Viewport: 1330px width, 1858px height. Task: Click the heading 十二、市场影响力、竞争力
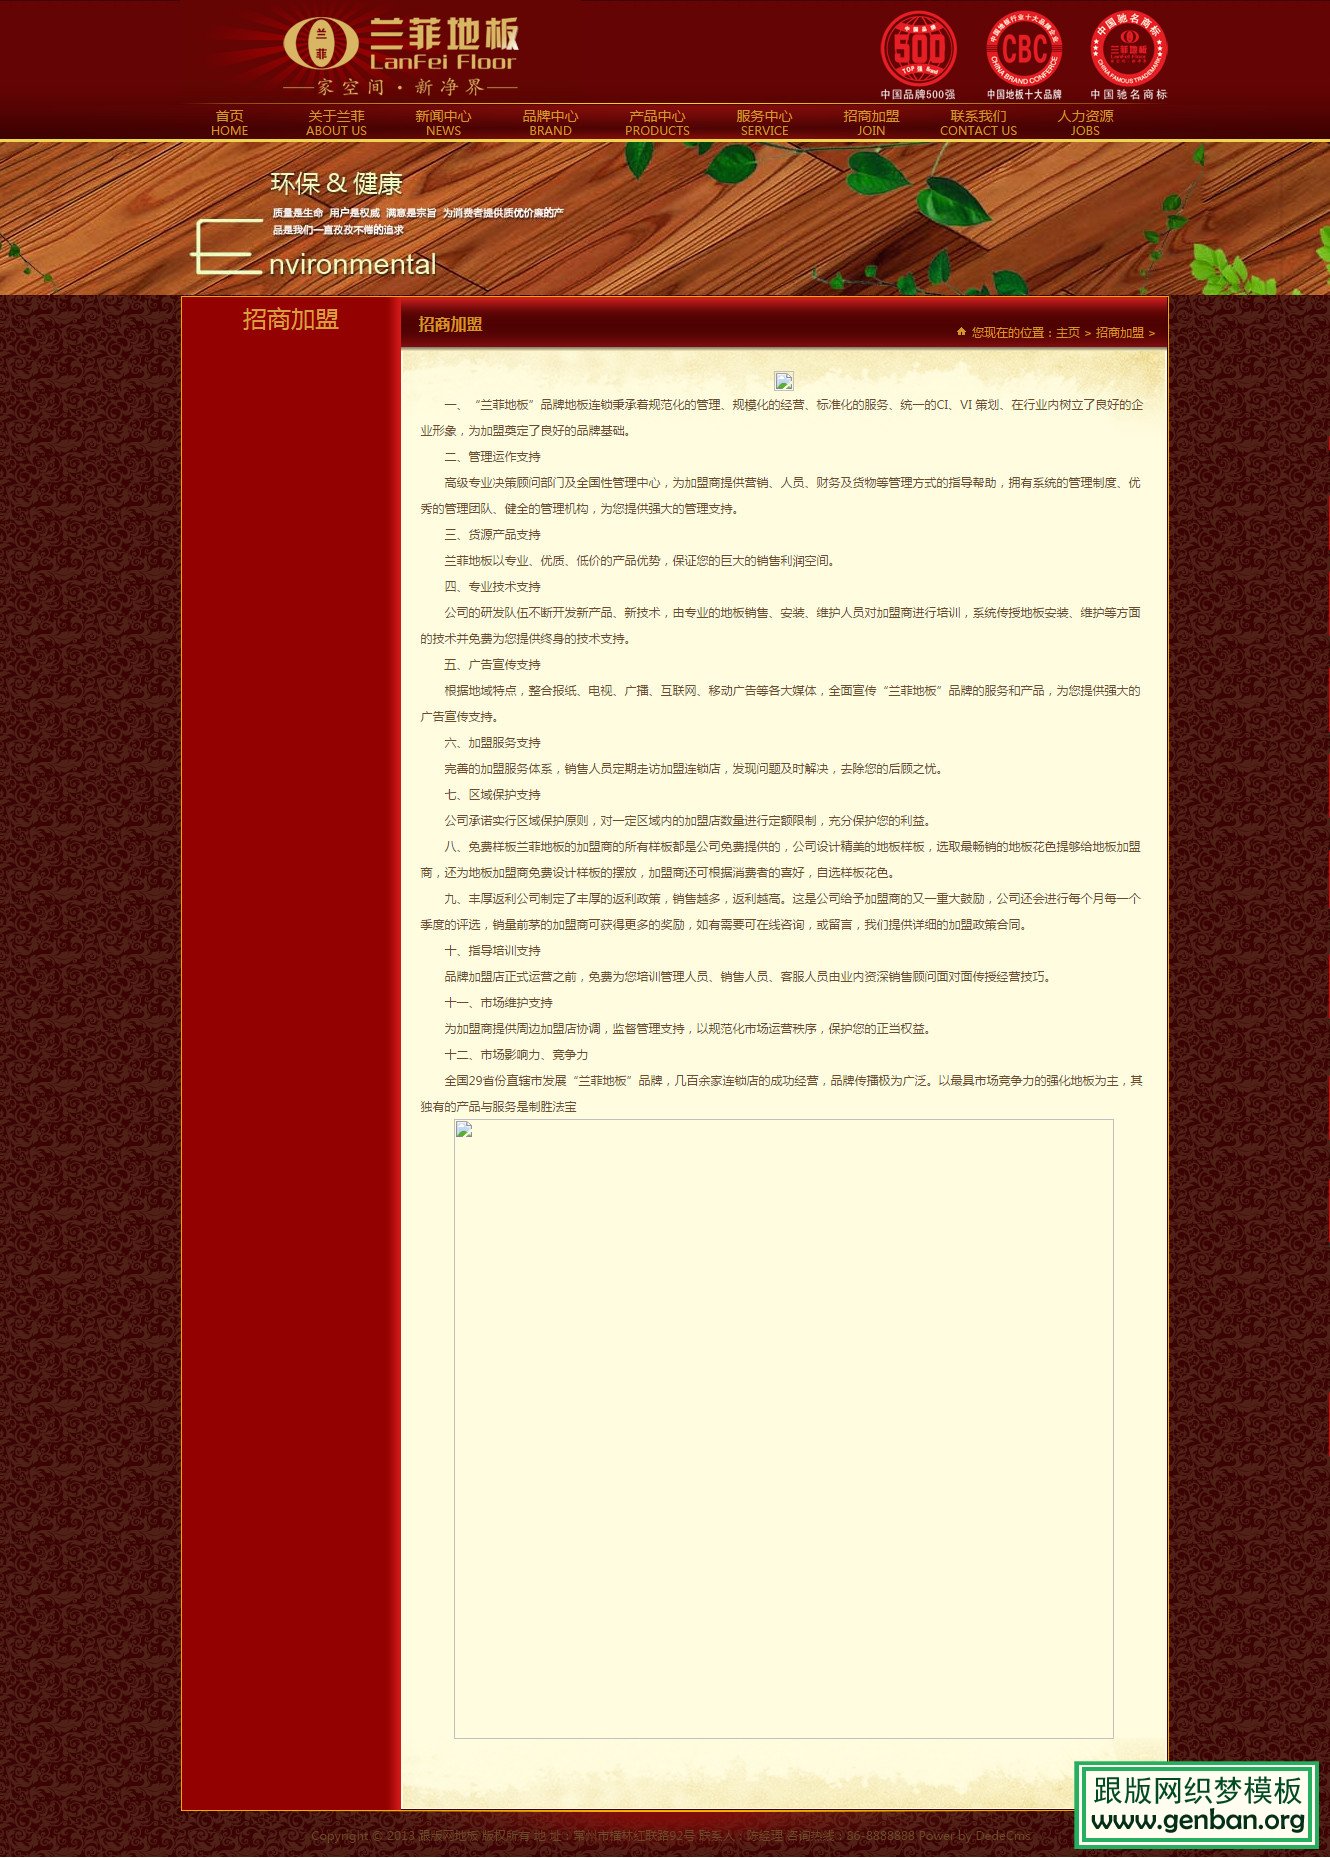(517, 1055)
